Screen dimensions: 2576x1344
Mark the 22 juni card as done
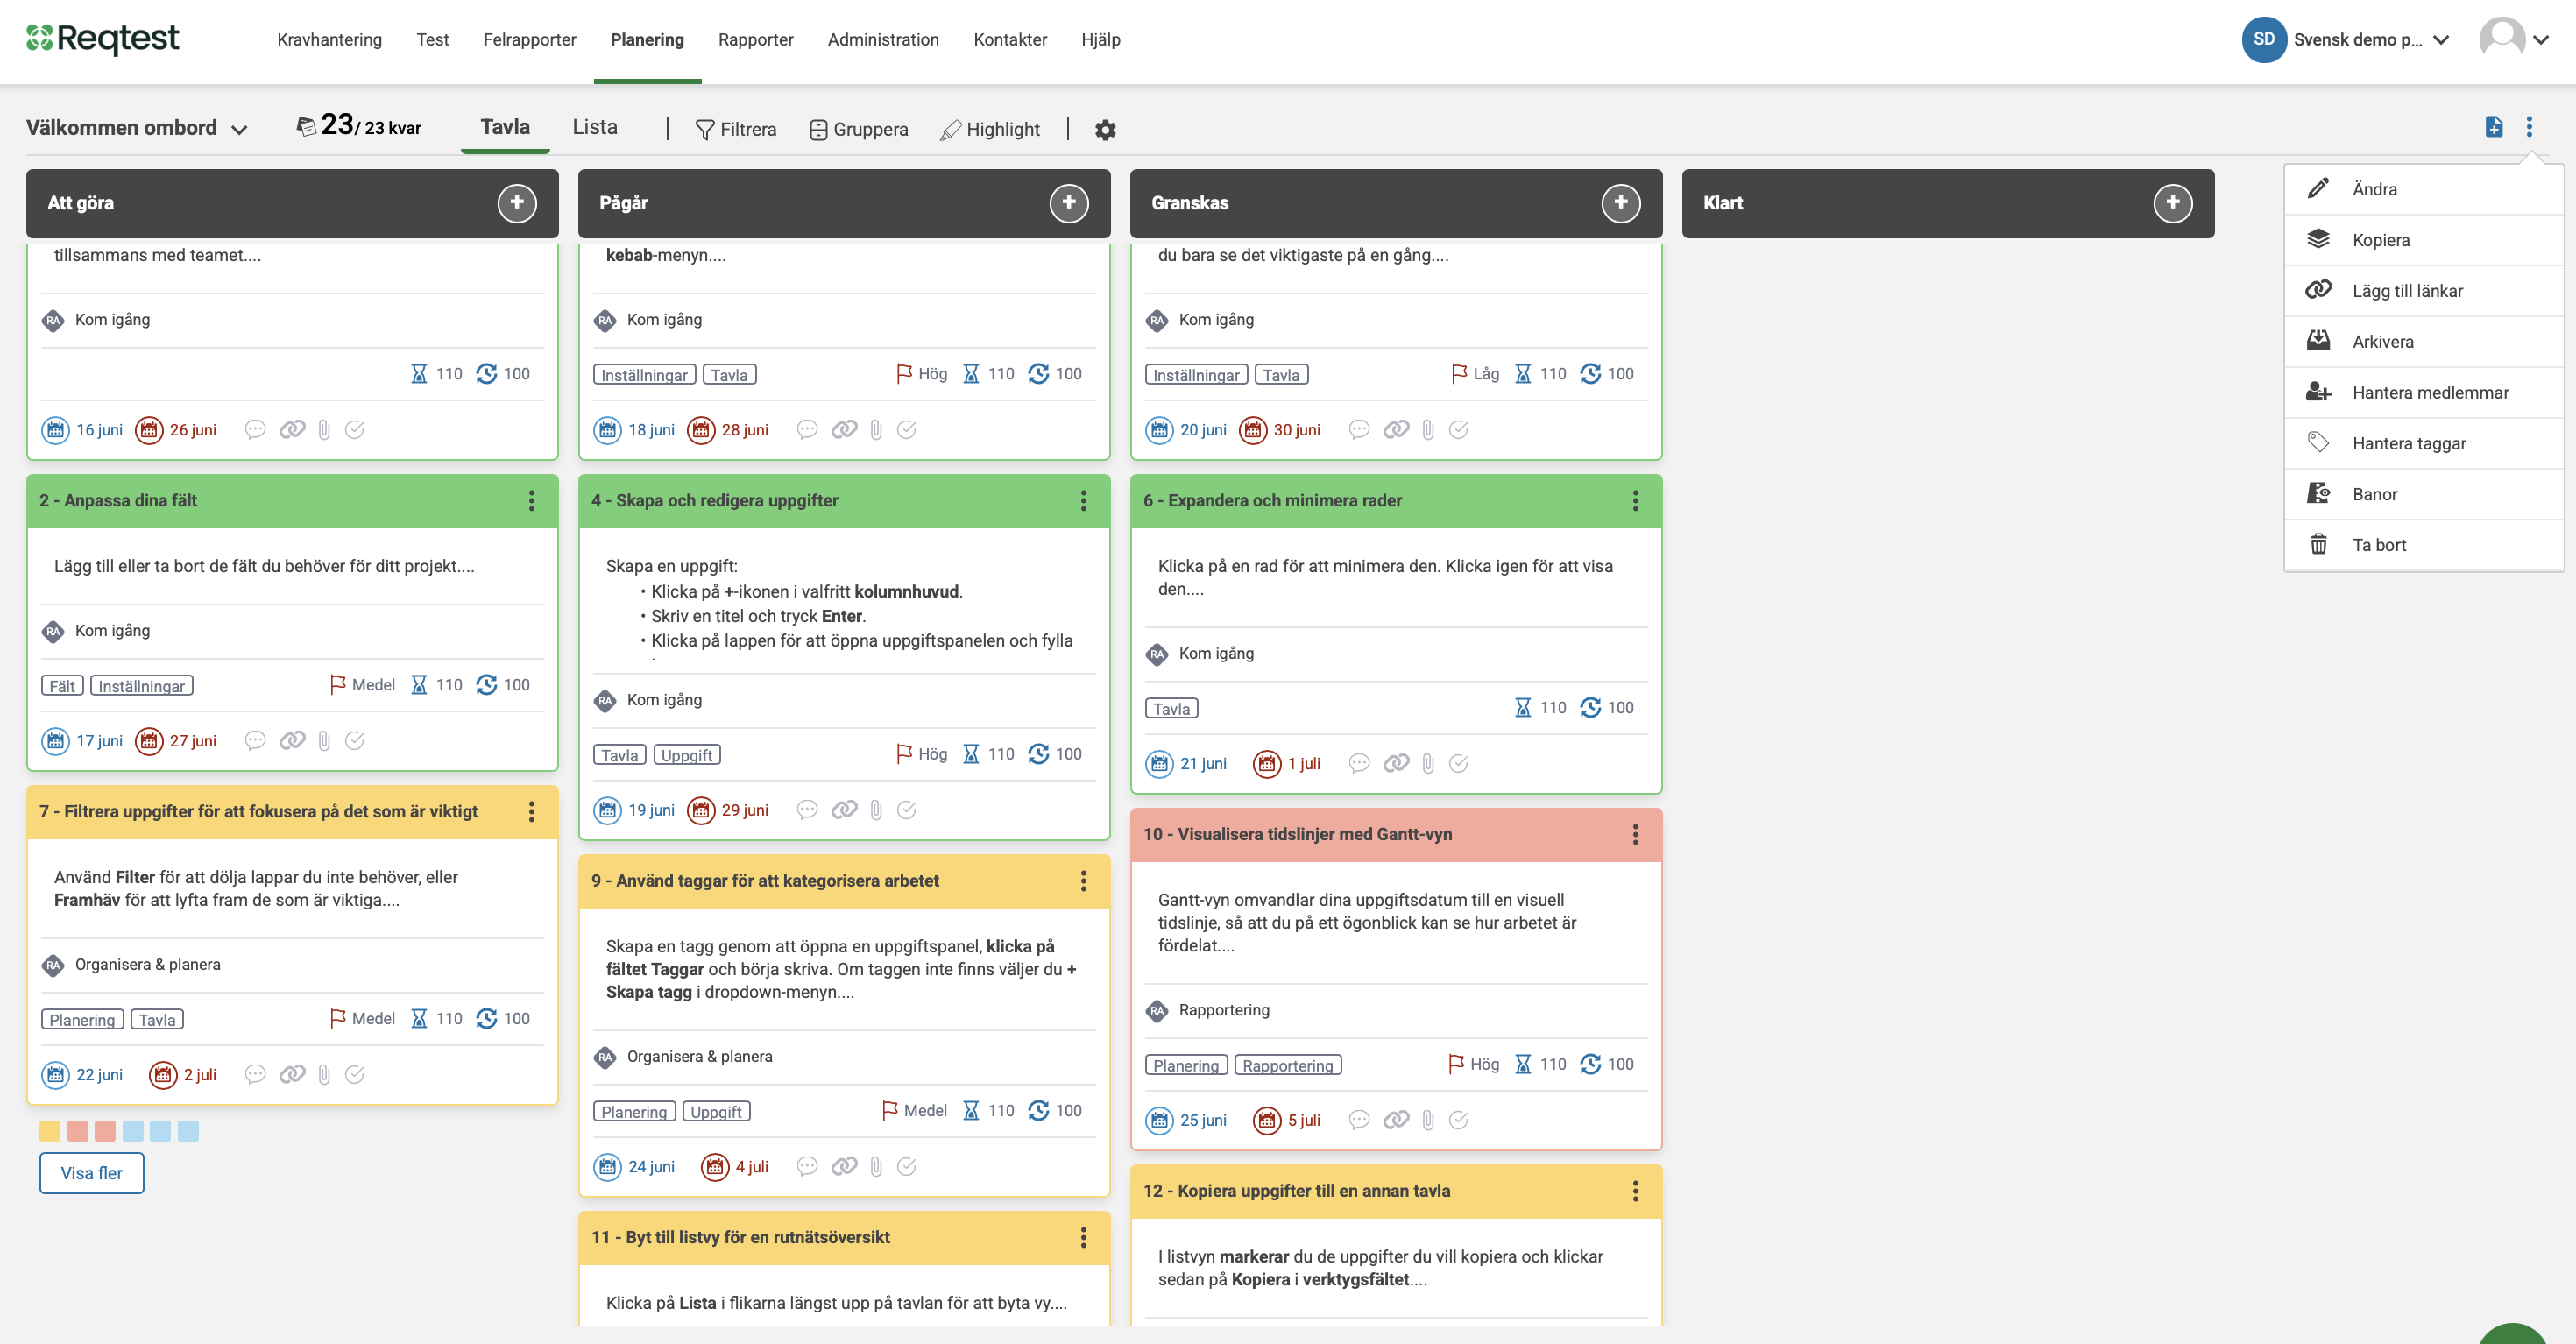(355, 1075)
